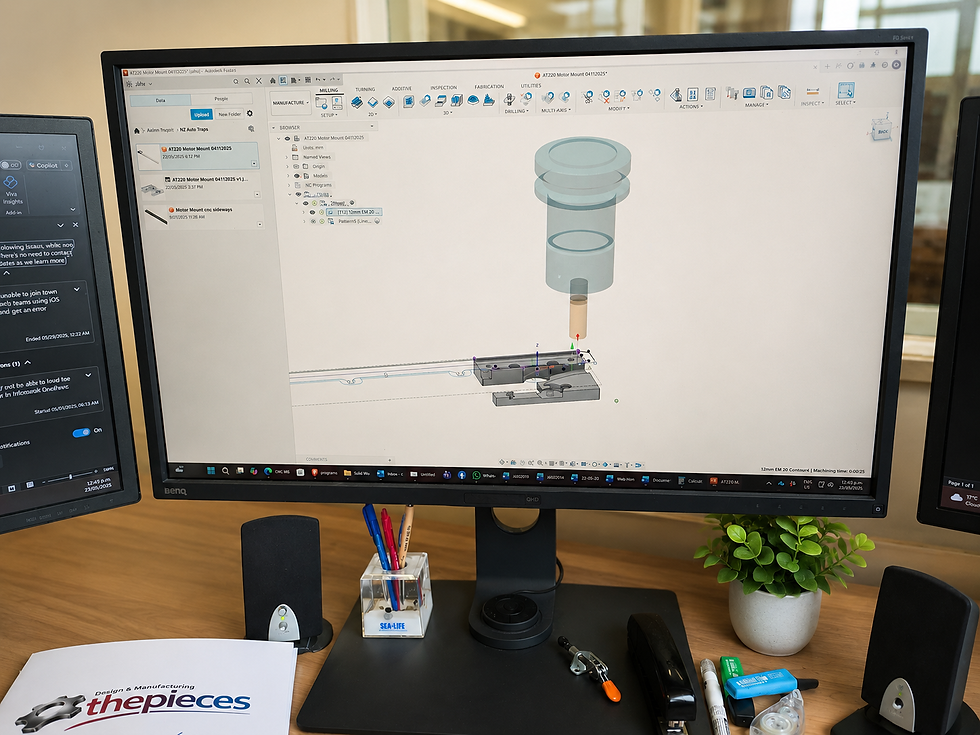
Task: Select the 3D Parallel icon
Action: click(x=441, y=101)
